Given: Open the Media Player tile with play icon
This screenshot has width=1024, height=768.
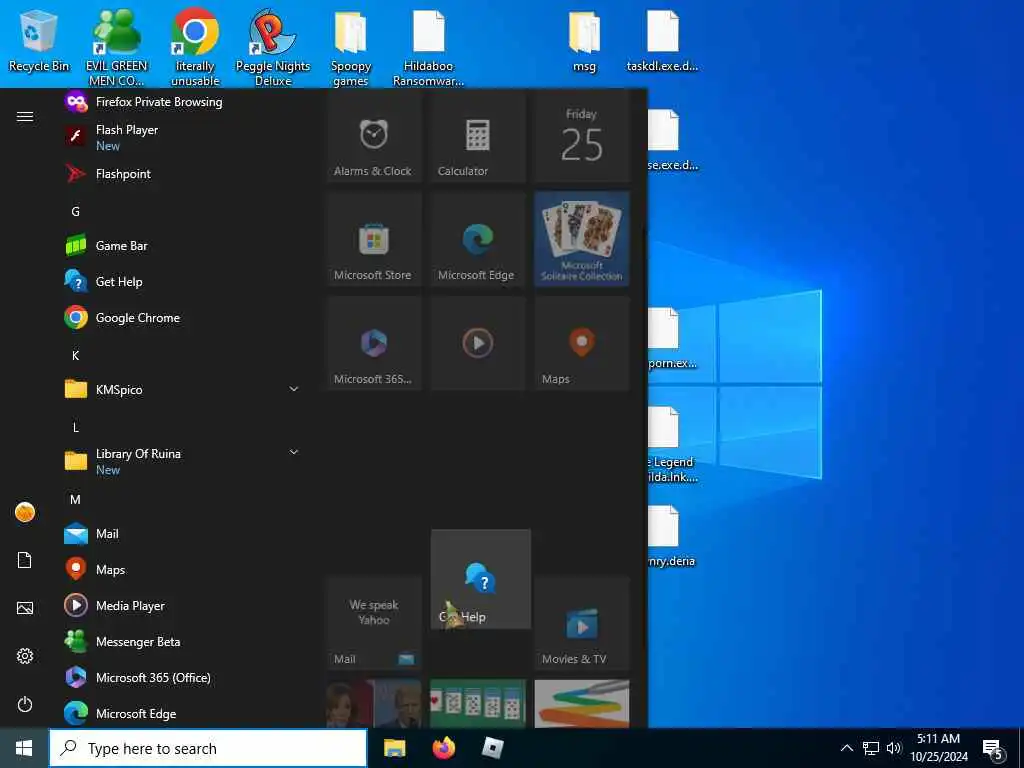Looking at the screenshot, I should pos(478,343).
